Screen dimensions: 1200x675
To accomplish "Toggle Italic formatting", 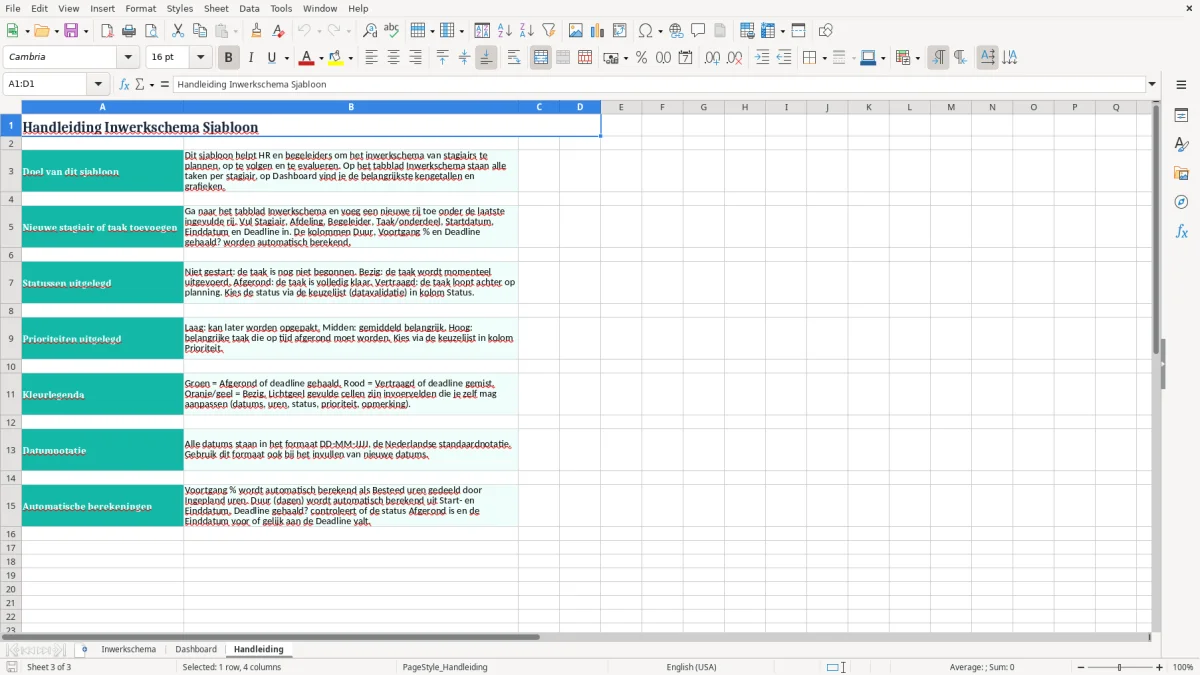I will pyautogui.click(x=251, y=58).
